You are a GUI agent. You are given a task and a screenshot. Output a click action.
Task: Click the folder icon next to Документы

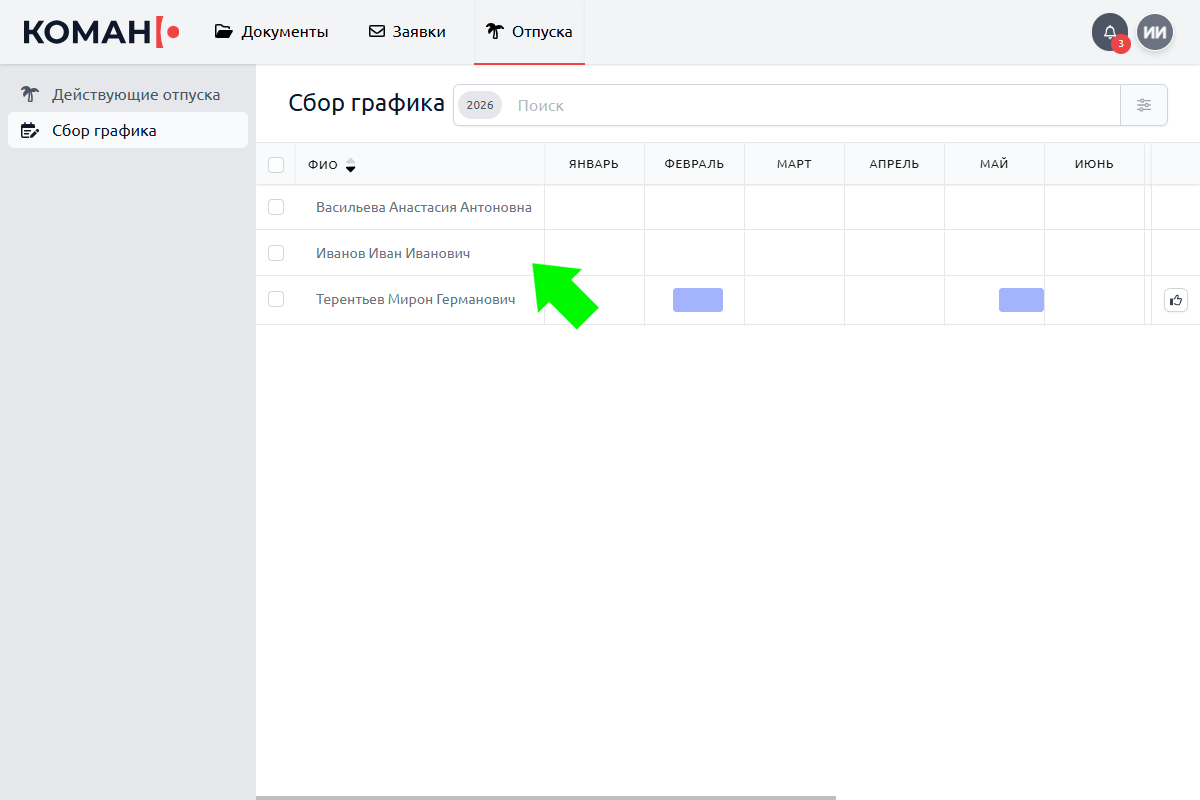click(224, 32)
